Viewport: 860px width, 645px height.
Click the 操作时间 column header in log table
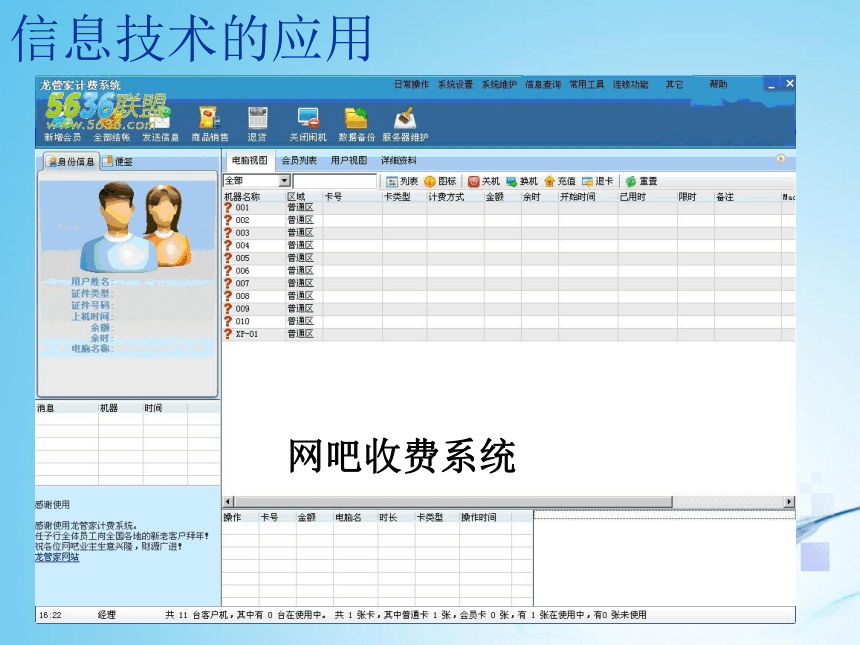(x=485, y=517)
